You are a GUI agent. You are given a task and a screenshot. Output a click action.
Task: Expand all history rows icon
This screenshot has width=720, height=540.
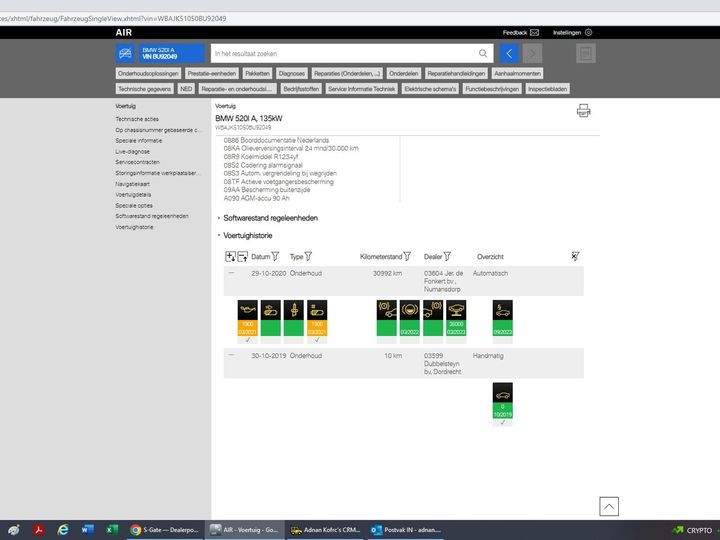230,256
